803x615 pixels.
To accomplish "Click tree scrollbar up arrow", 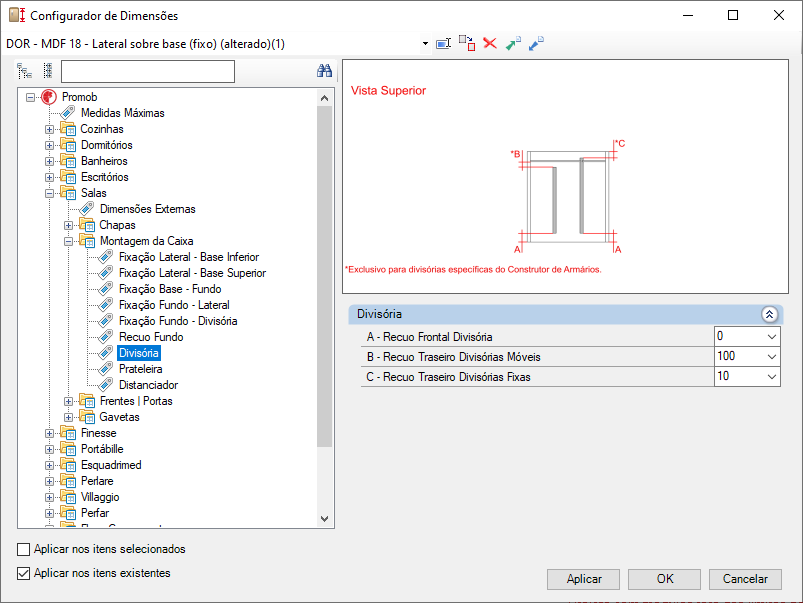I will click(x=324, y=98).
